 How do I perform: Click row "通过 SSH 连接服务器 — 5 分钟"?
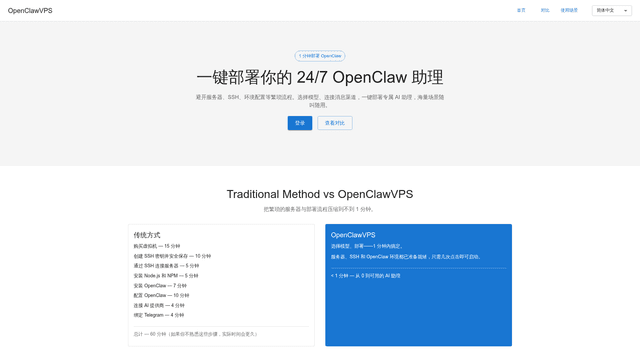[x=166, y=266]
